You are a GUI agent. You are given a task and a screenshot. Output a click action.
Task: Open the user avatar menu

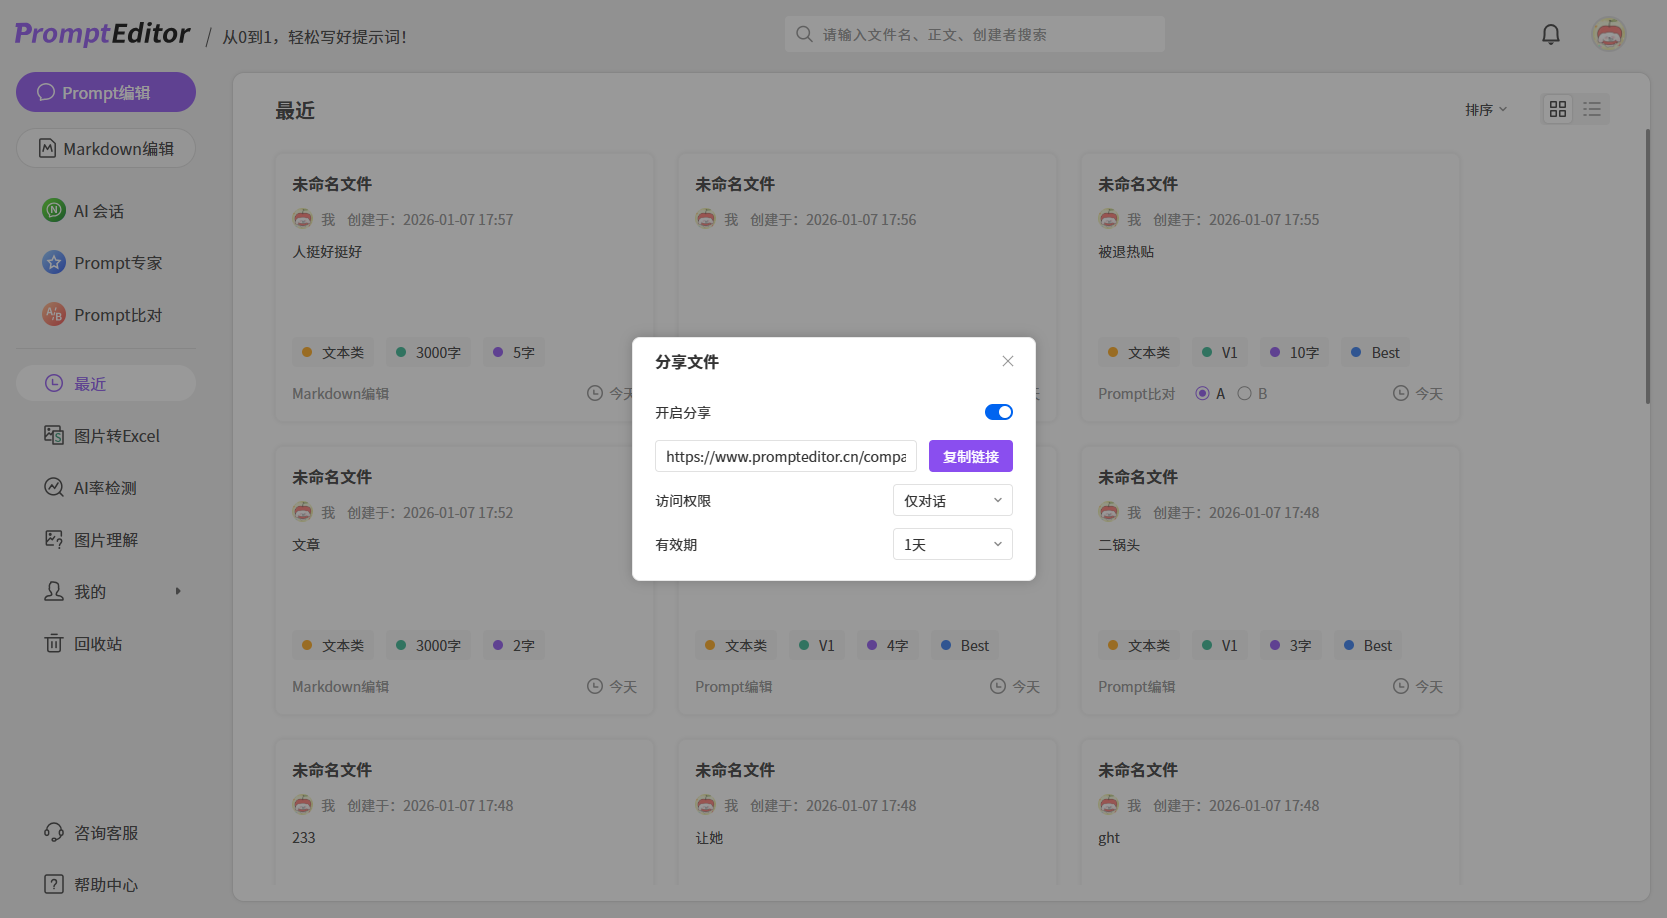(1608, 35)
